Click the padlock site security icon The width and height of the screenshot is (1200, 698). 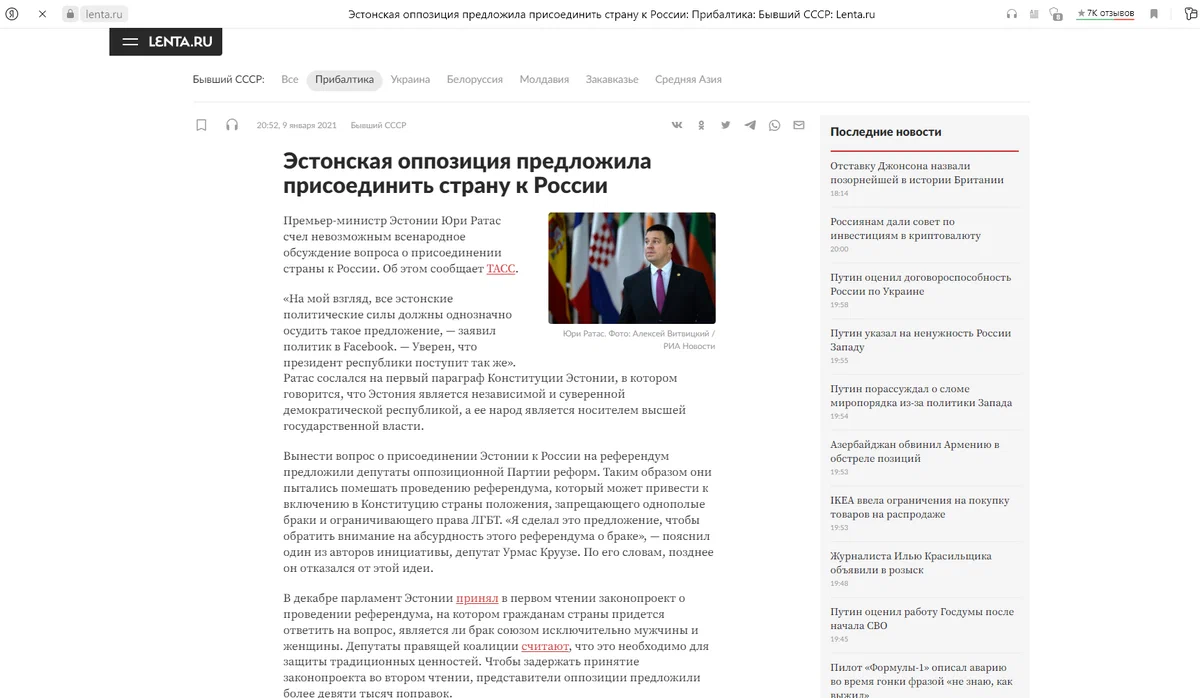[x=70, y=14]
